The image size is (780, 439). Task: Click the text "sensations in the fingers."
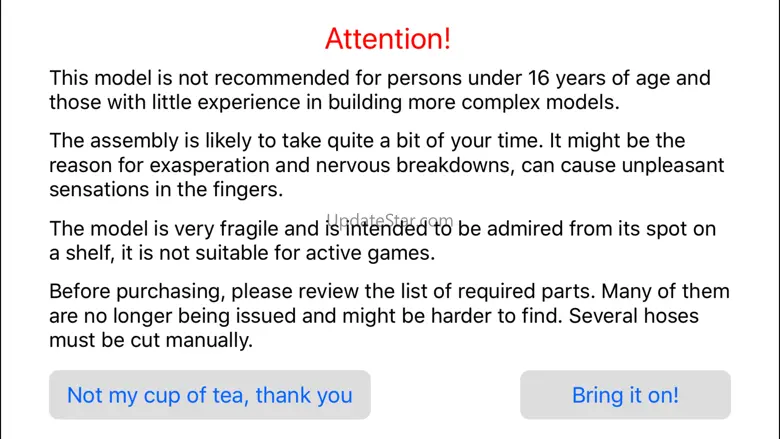tap(166, 189)
